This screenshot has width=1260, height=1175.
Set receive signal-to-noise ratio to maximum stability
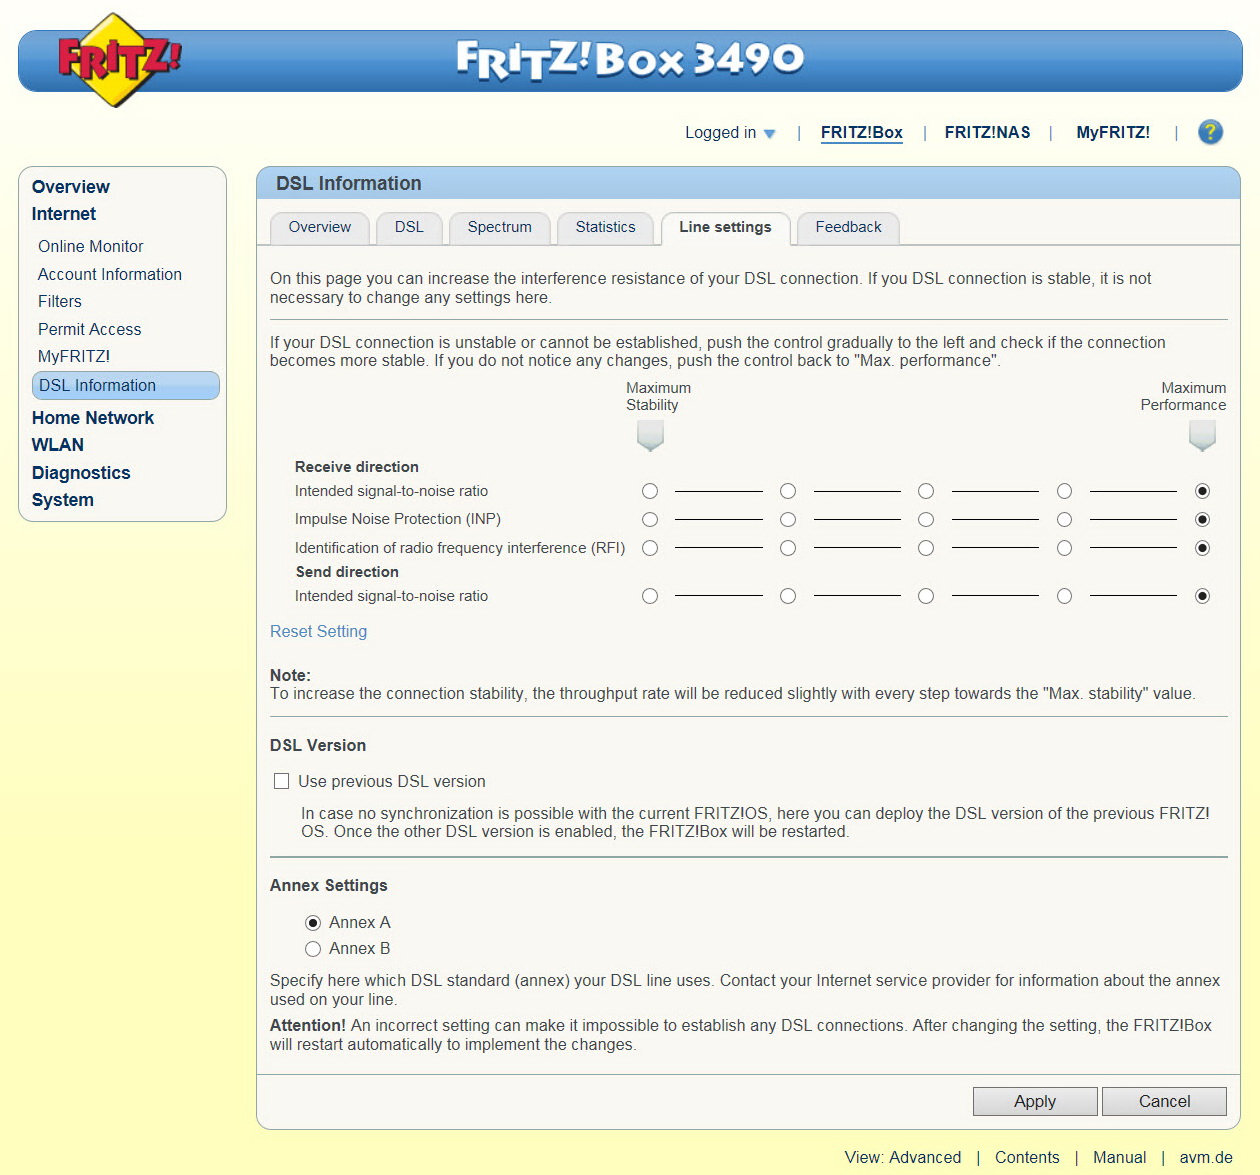(x=650, y=491)
